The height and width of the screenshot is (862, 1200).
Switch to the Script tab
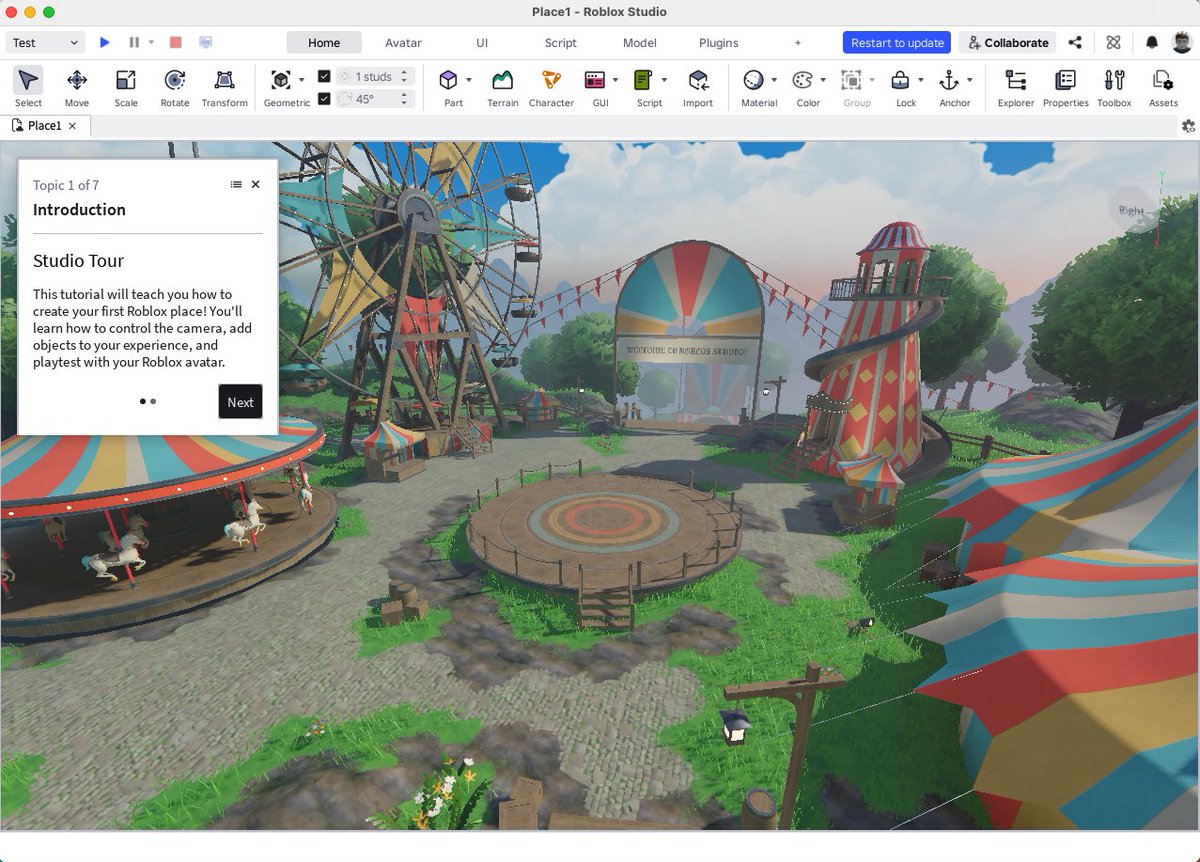click(x=560, y=43)
